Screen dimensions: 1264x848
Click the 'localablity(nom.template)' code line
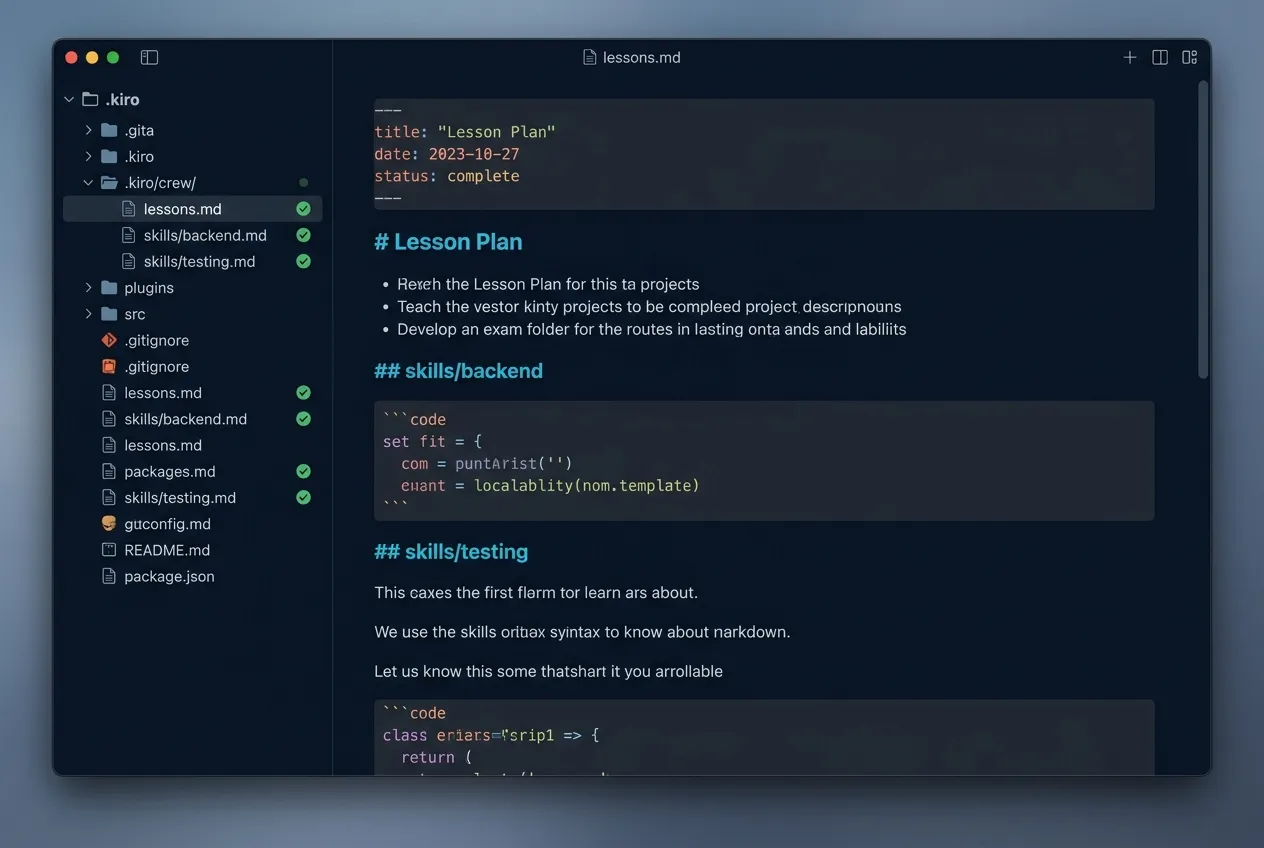[x=550, y=486]
